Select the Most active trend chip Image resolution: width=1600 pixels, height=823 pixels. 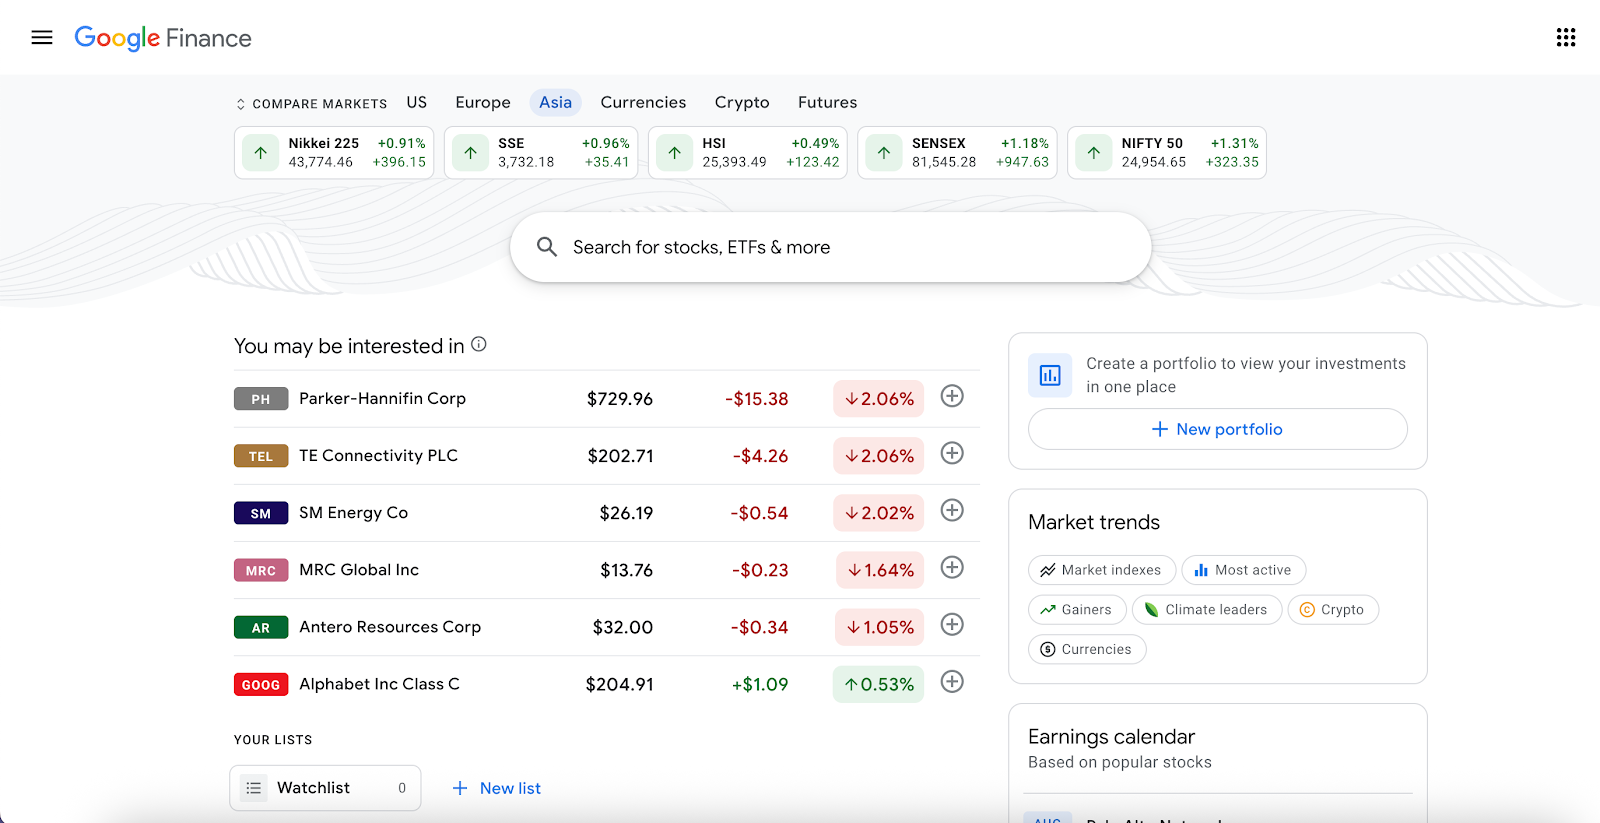click(1243, 570)
